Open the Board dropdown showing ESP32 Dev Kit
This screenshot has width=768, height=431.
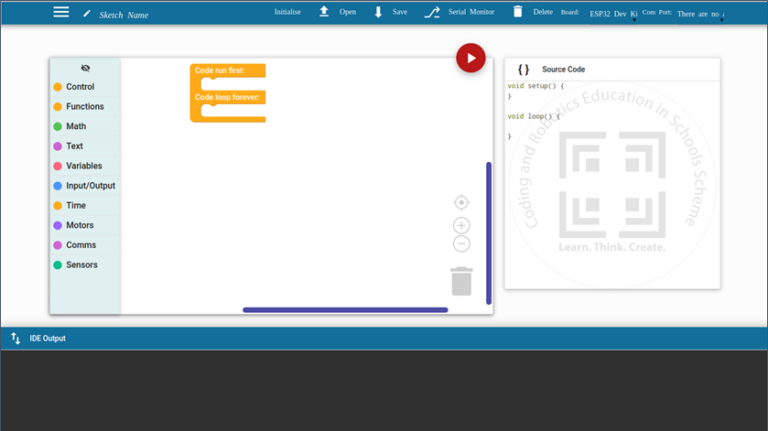click(x=613, y=14)
